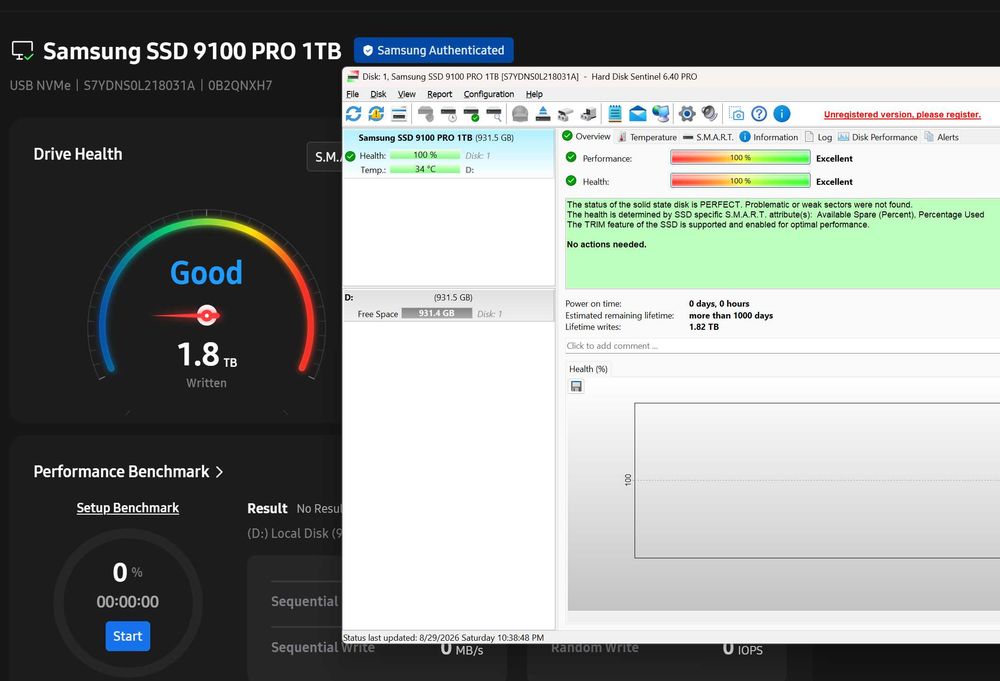This screenshot has width=1000, height=681.
Task: Click the grey globe-shaped toolbar icon
Action: coord(520,114)
